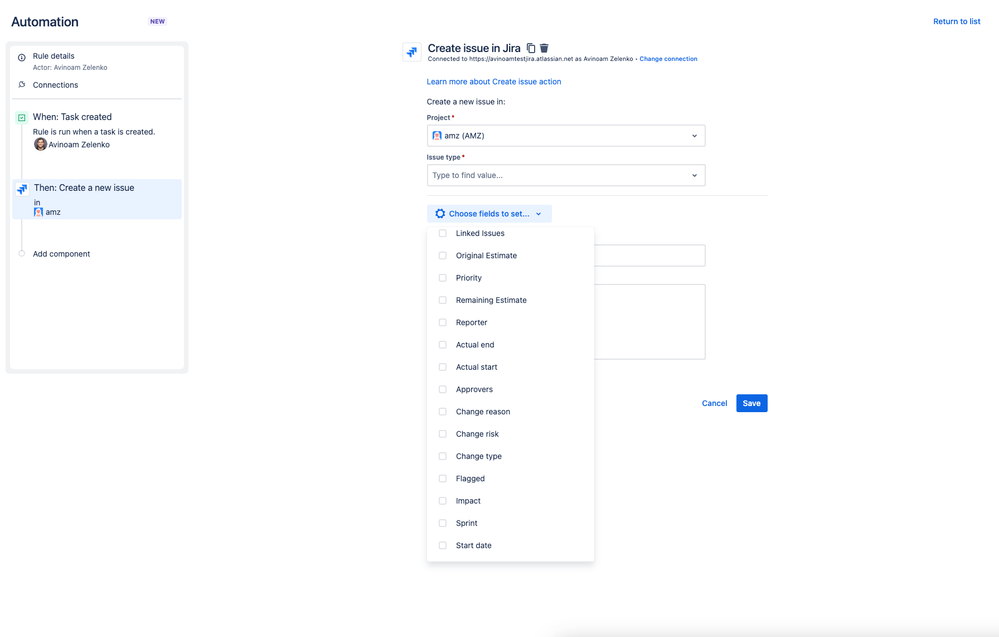Enable the Priority field checkbox
999x637 pixels.
tap(443, 278)
